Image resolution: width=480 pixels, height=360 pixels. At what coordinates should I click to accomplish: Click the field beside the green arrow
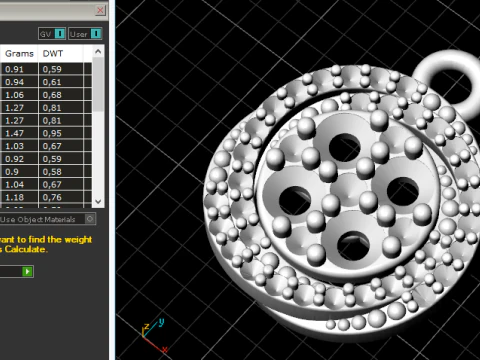[11, 272]
